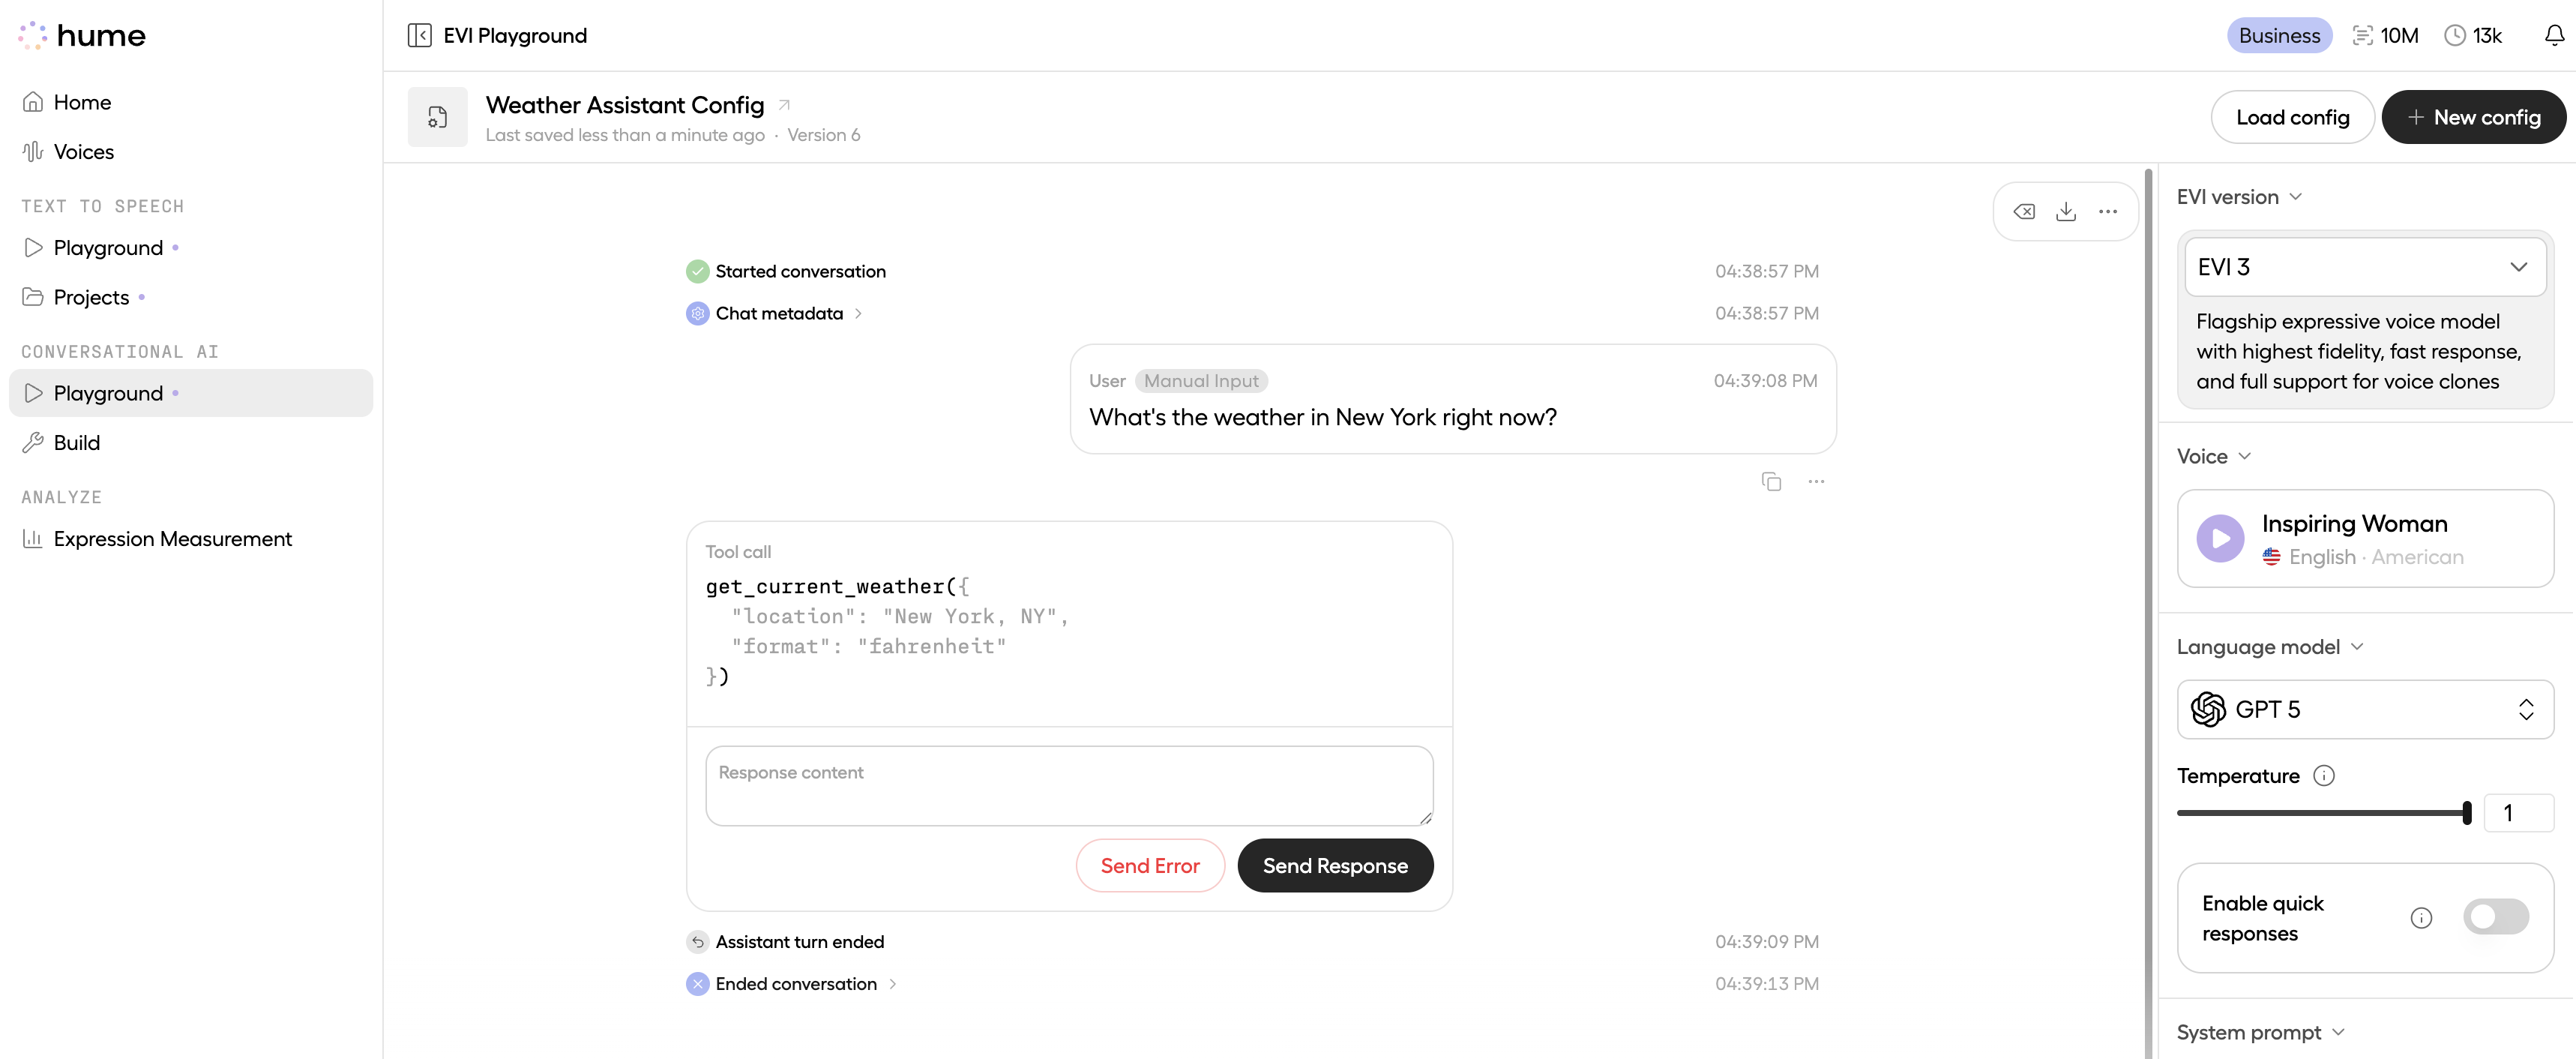This screenshot has height=1059, width=2576.
Task: Open the EVI 3 version dropdown
Action: (2365, 267)
